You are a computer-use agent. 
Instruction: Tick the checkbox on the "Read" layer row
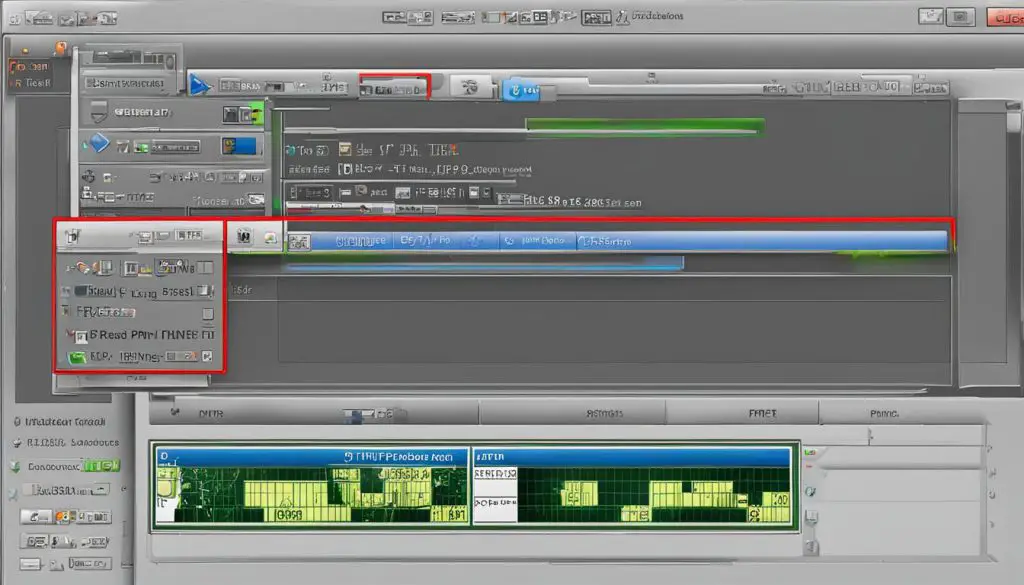point(208,334)
